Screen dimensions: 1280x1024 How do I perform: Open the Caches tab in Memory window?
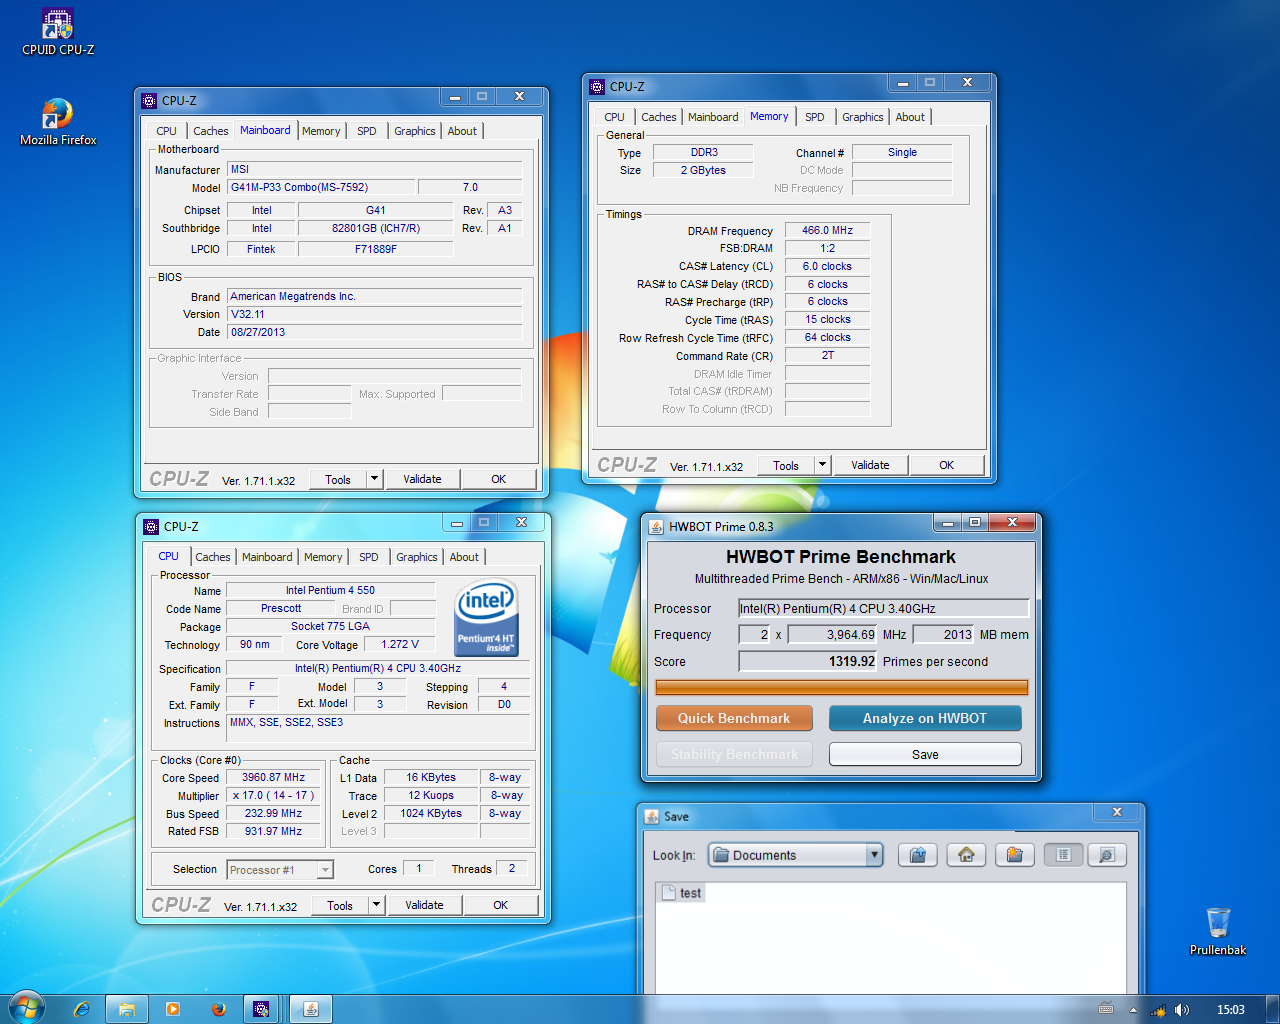pos(659,117)
